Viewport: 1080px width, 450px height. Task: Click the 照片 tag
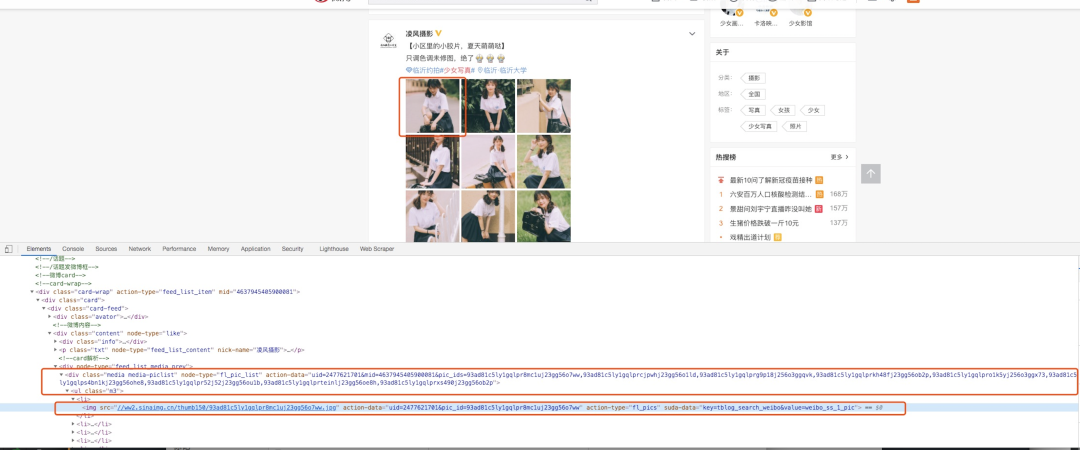click(795, 126)
